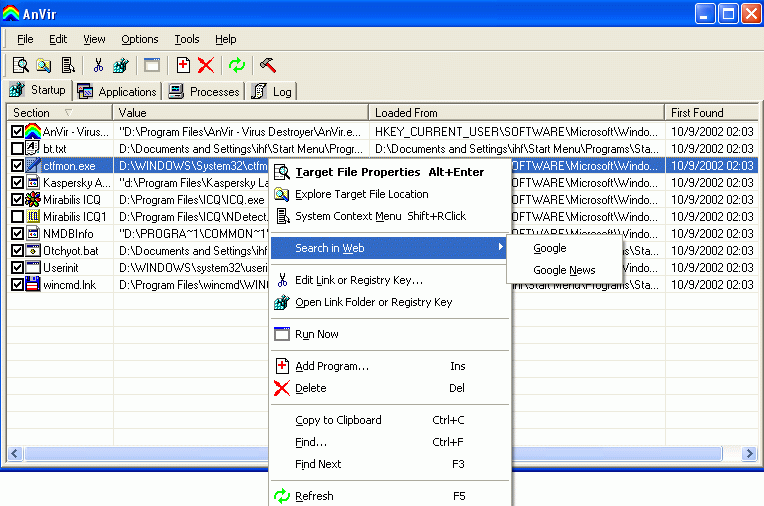Image resolution: width=764 pixels, height=506 pixels.
Task: Choose Refresh from context menu
Action: coord(389,496)
